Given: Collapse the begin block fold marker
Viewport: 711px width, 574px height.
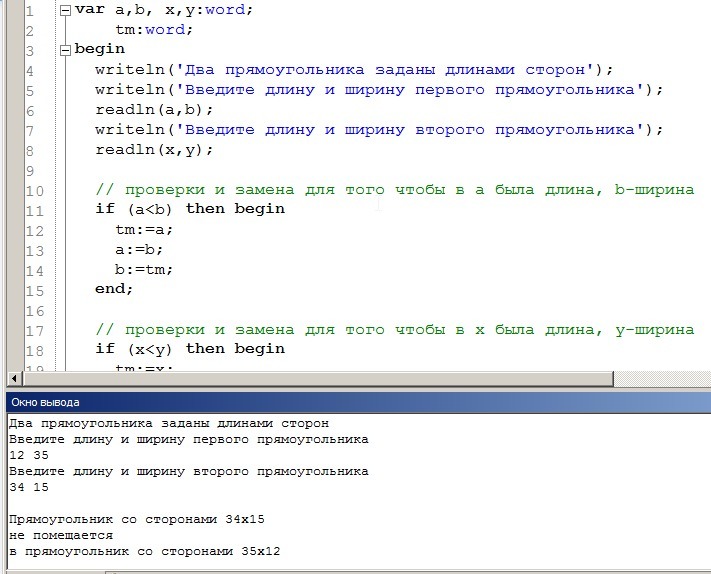Looking at the screenshot, I should [66, 50].
